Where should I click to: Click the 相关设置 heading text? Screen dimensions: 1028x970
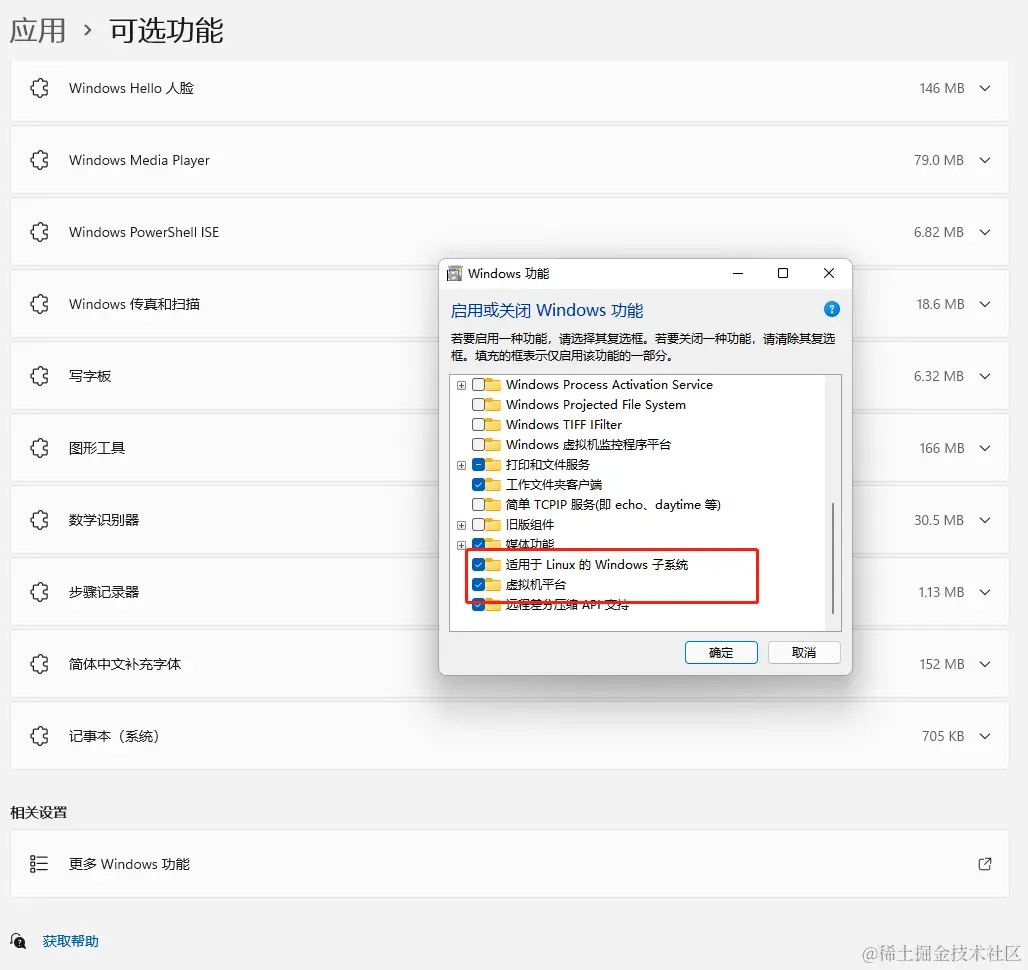(39, 813)
